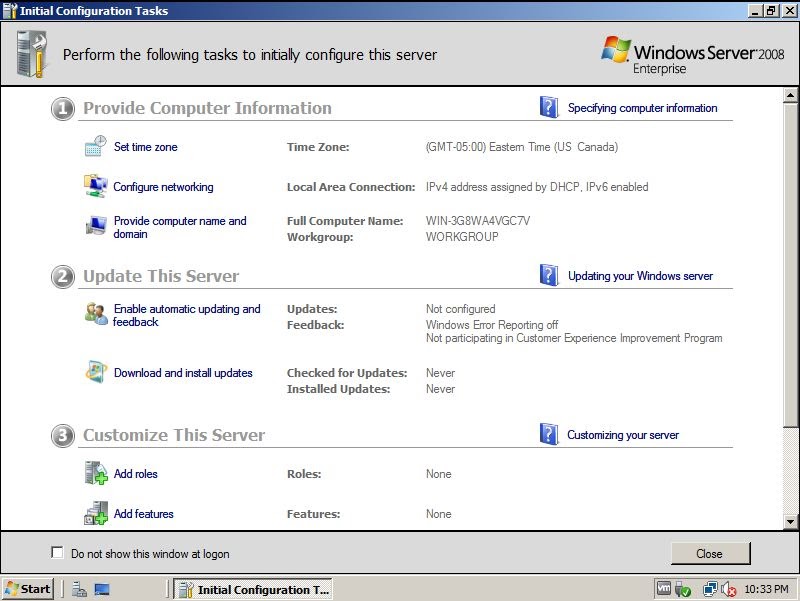Image resolution: width=800 pixels, height=601 pixels.
Task: Click the Features value None
Action: (x=439, y=514)
